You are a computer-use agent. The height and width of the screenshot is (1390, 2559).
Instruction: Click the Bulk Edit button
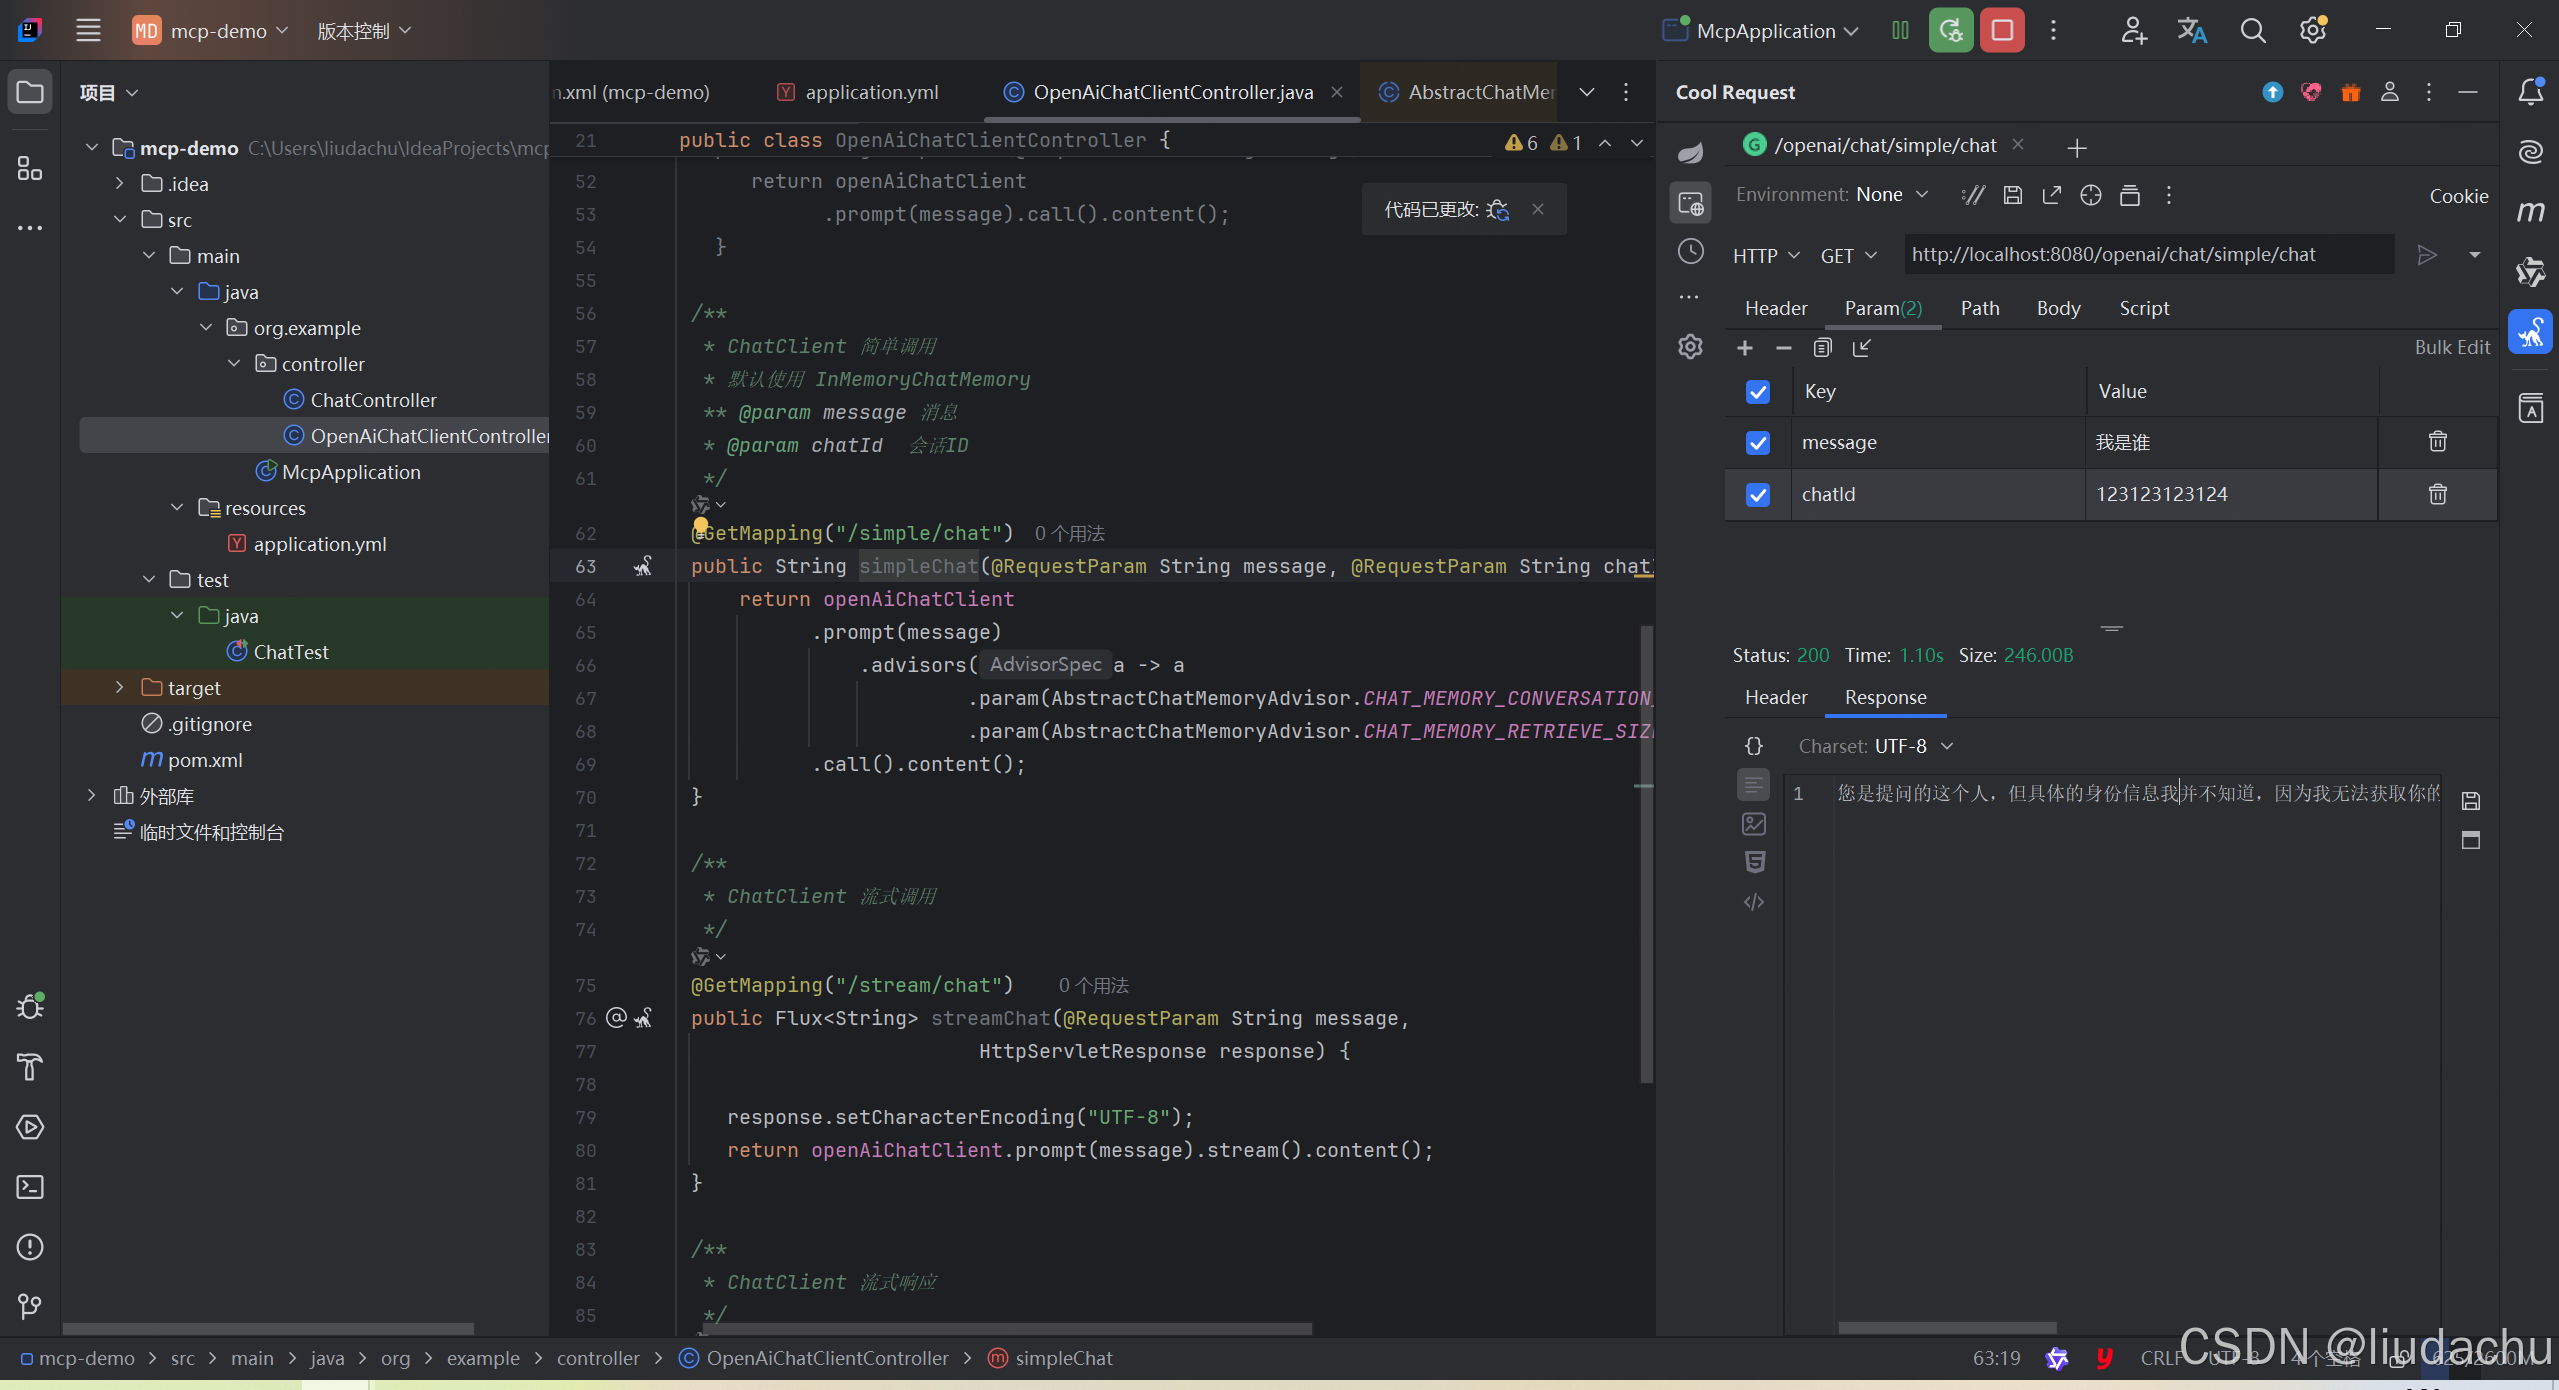click(x=2451, y=347)
